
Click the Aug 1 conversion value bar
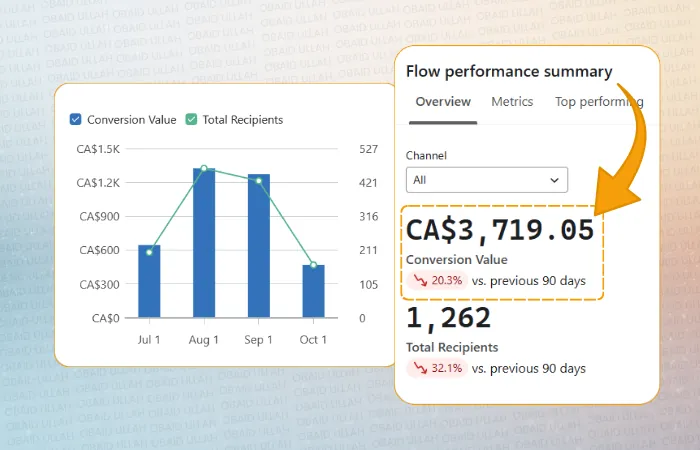point(204,243)
